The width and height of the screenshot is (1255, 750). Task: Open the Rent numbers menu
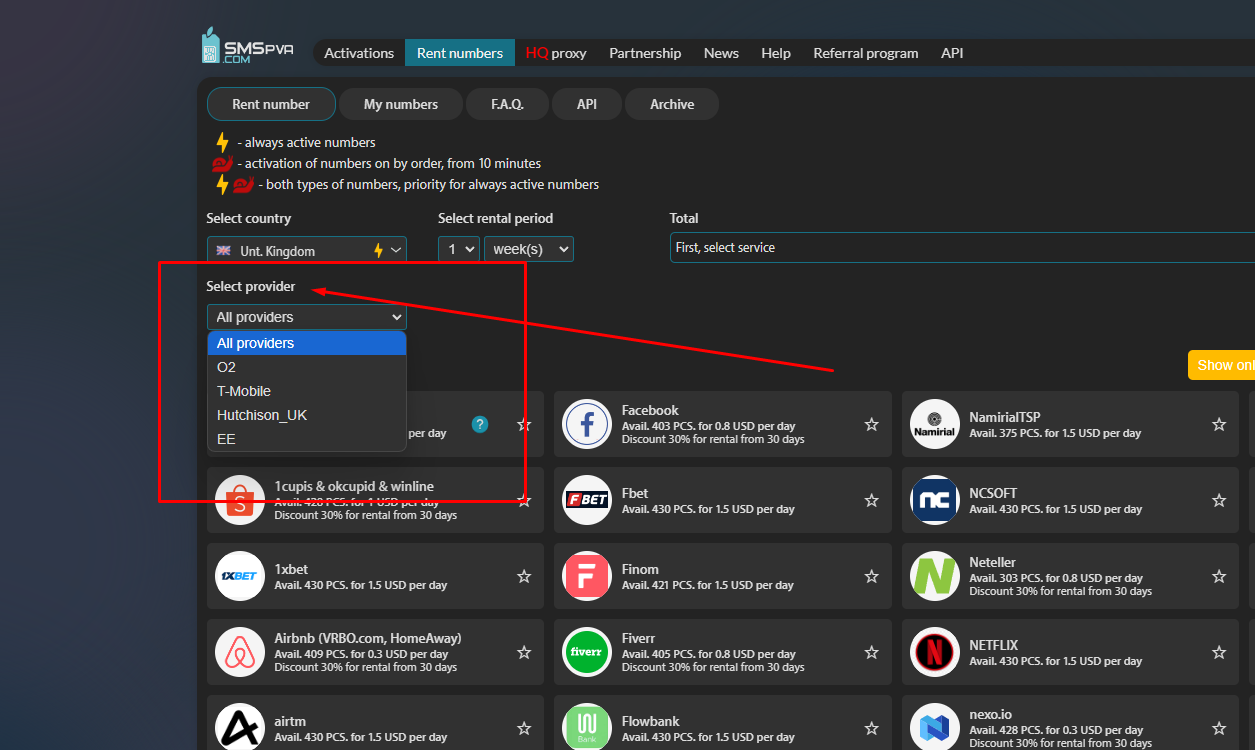coord(460,53)
